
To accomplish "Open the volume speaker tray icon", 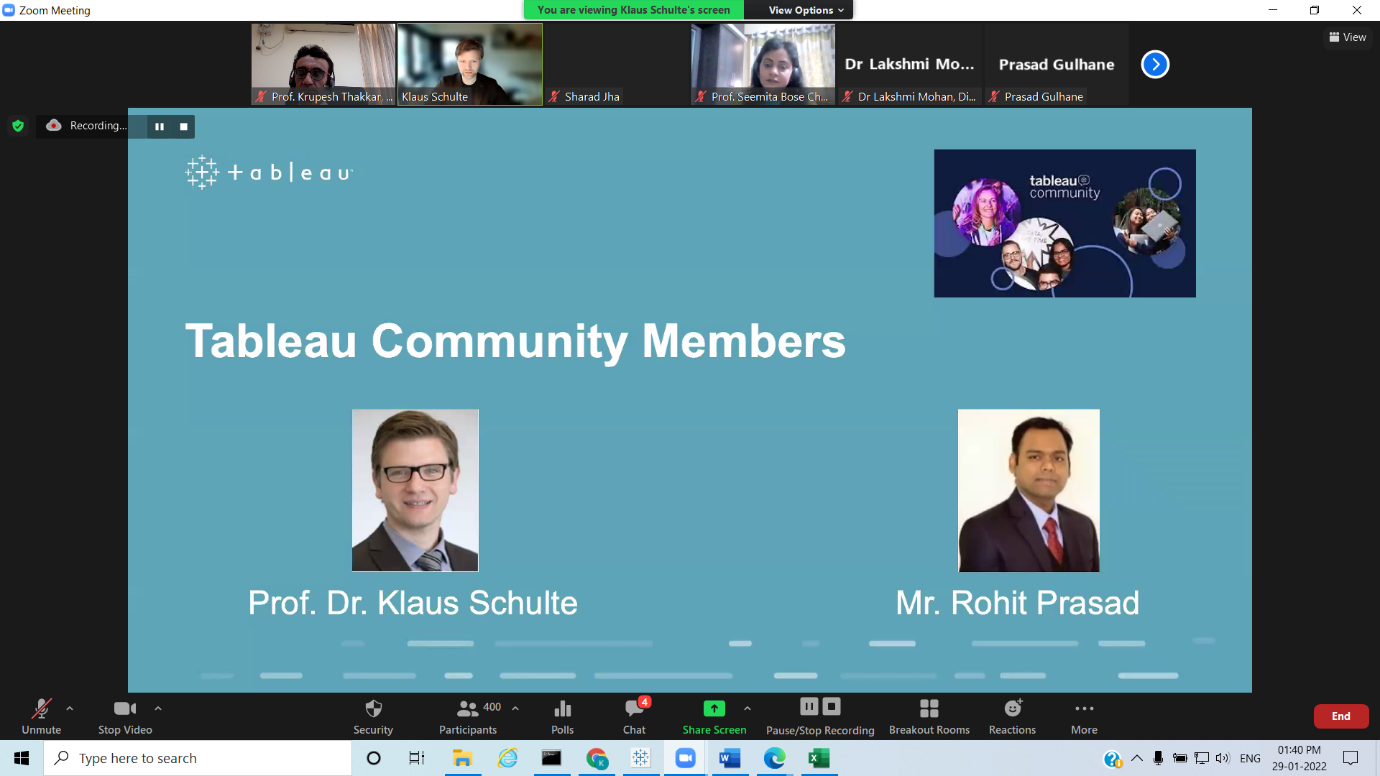I will point(1222,758).
